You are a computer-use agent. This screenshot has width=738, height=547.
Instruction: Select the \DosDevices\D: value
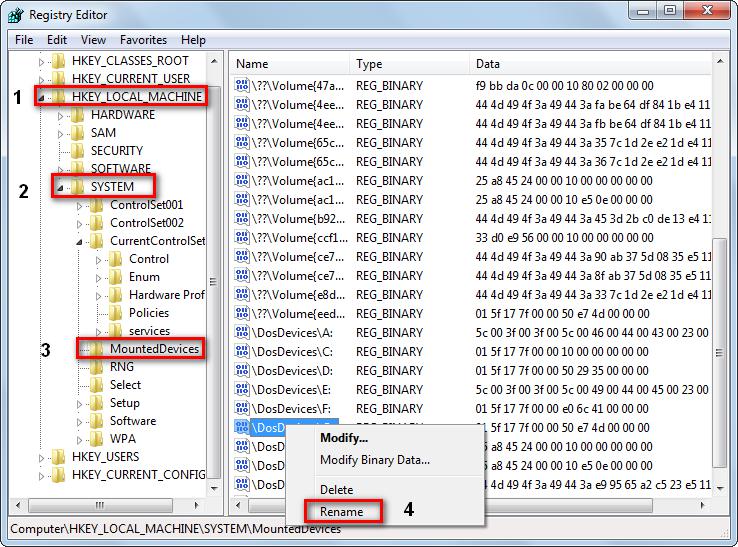[x=292, y=370]
